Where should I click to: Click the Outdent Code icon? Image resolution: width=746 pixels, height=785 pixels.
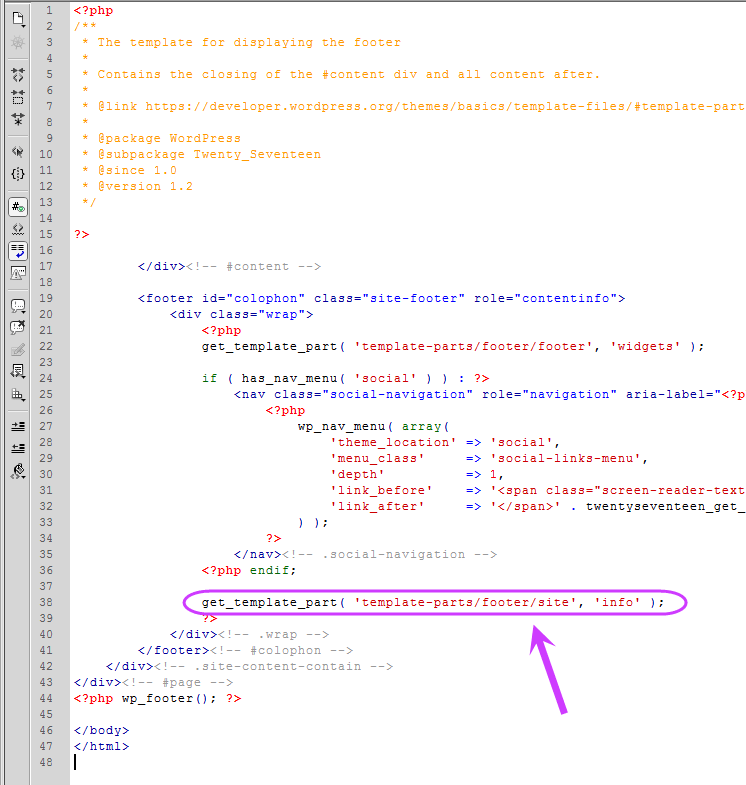pos(18,448)
